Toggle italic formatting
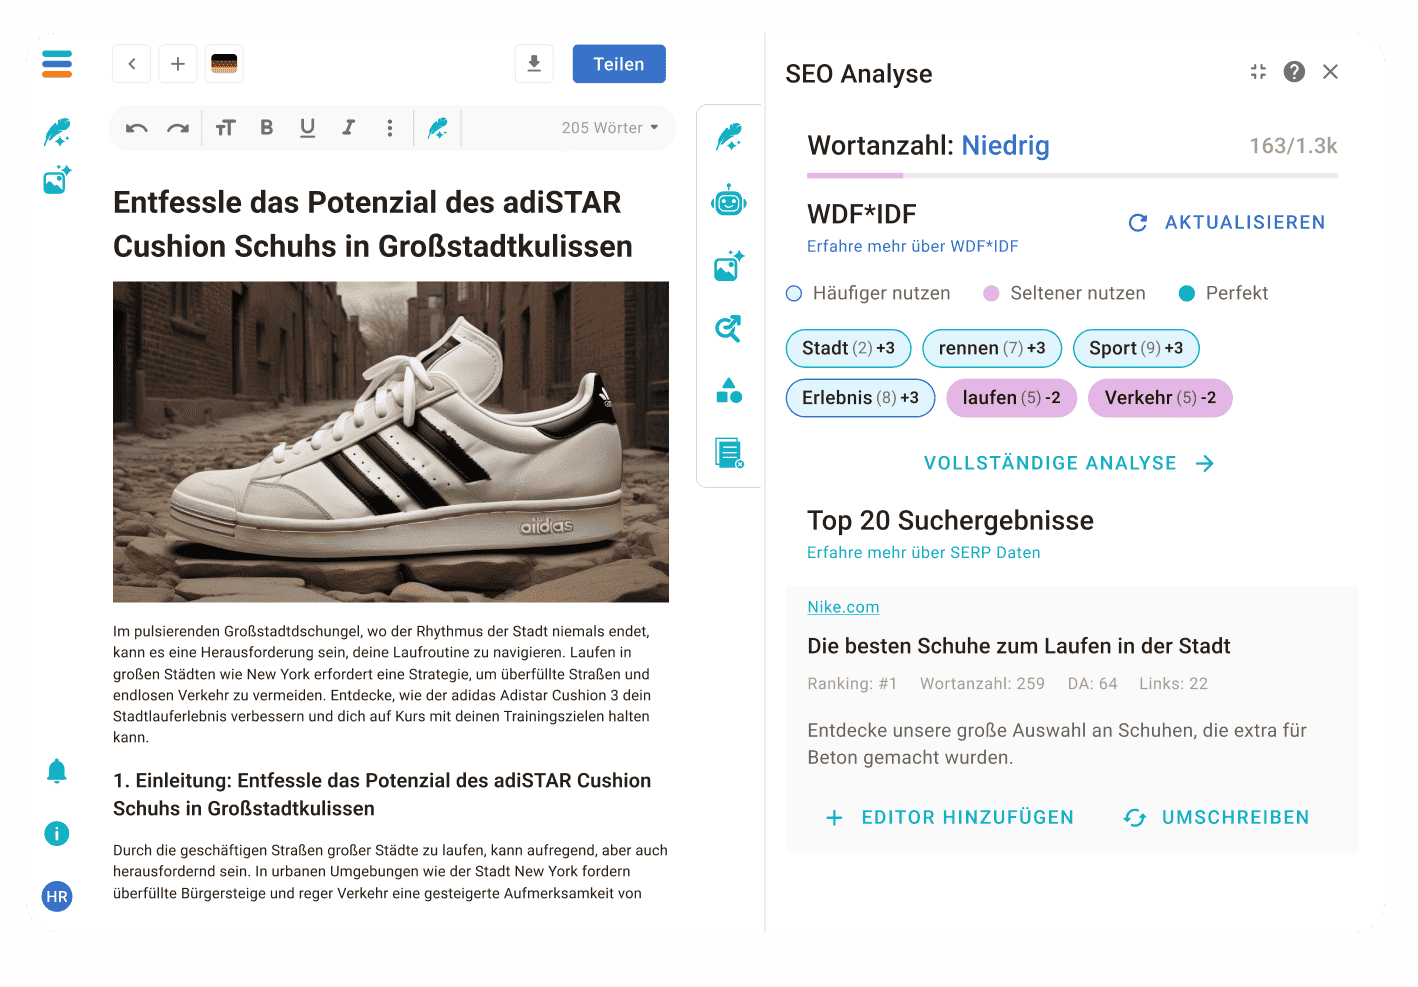1418x987 pixels. [349, 128]
